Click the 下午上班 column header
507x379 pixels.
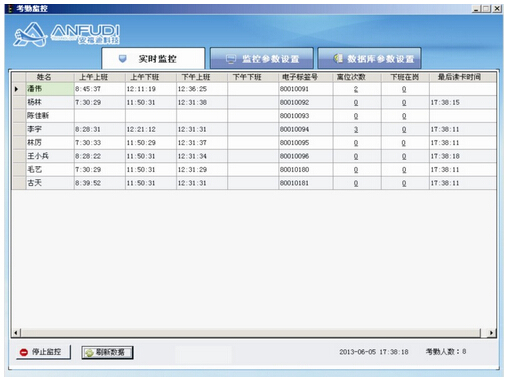click(202, 77)
